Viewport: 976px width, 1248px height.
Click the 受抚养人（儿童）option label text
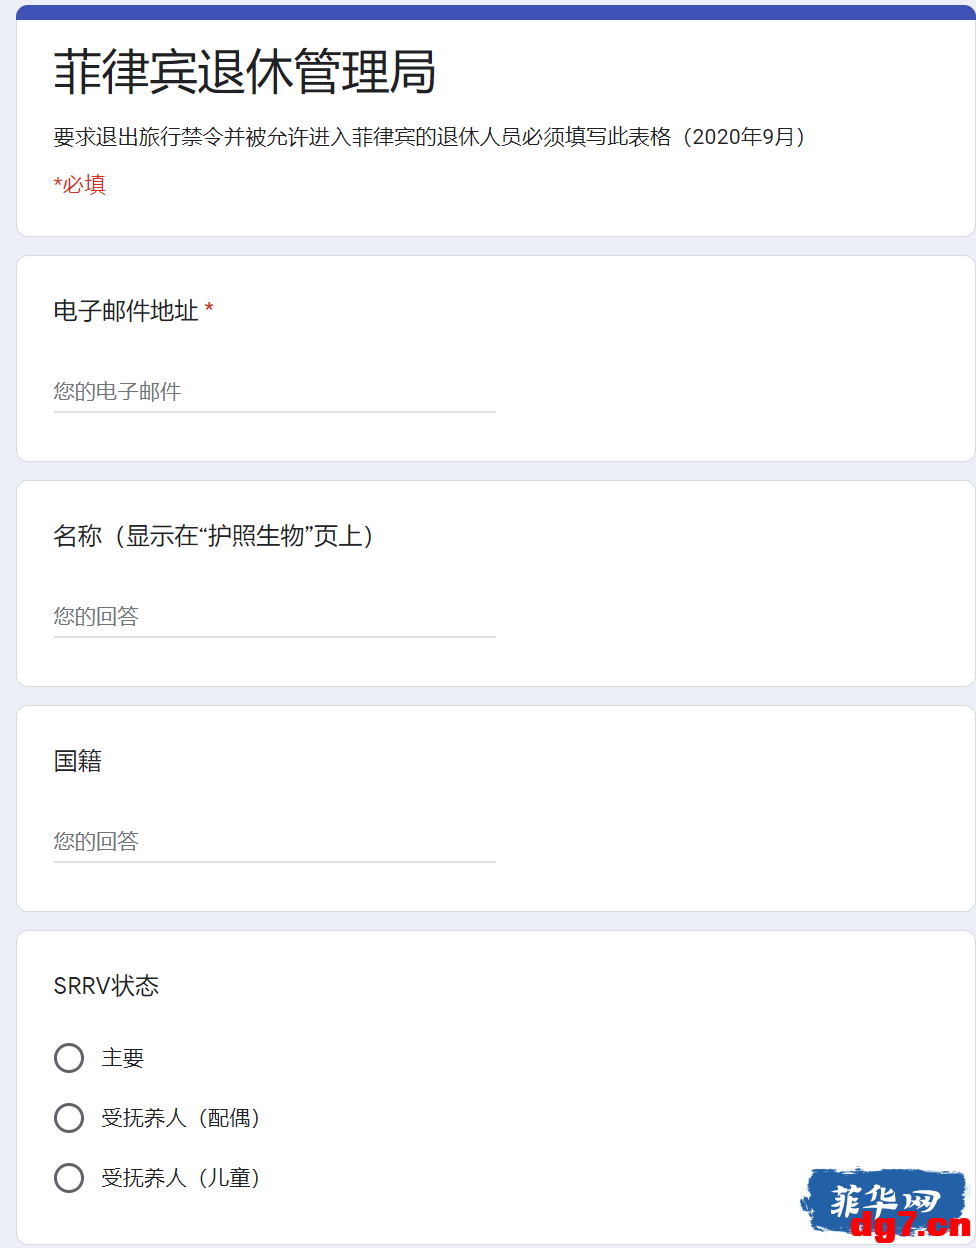[181, 1178]
